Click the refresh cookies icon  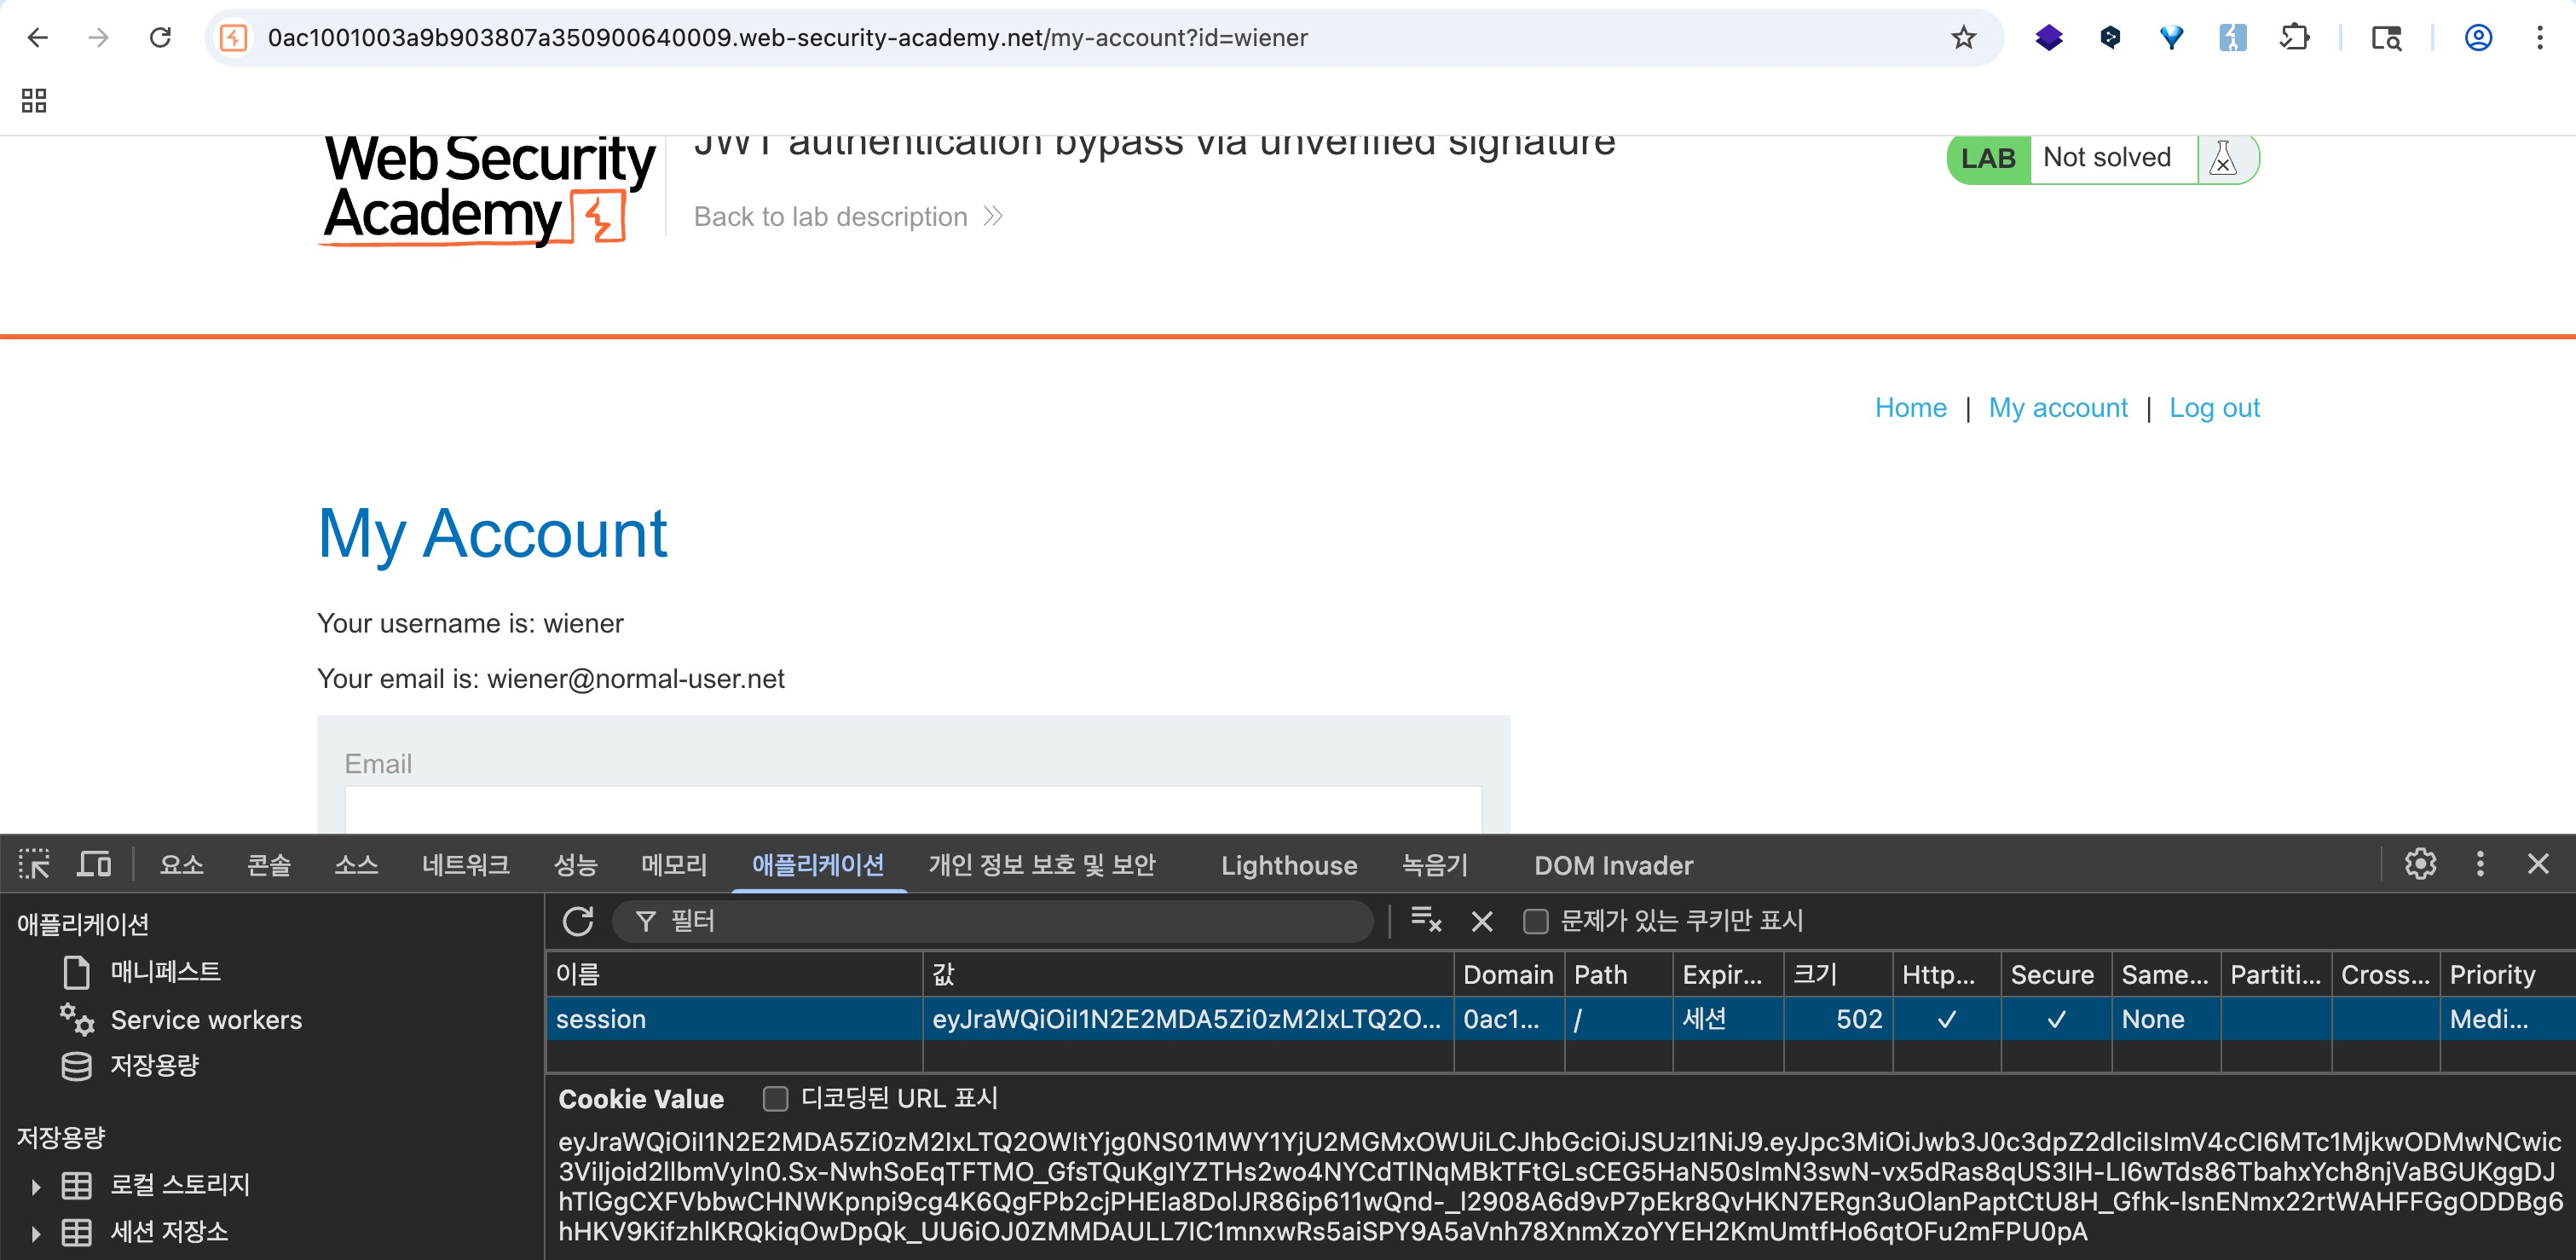coord(578,921)
